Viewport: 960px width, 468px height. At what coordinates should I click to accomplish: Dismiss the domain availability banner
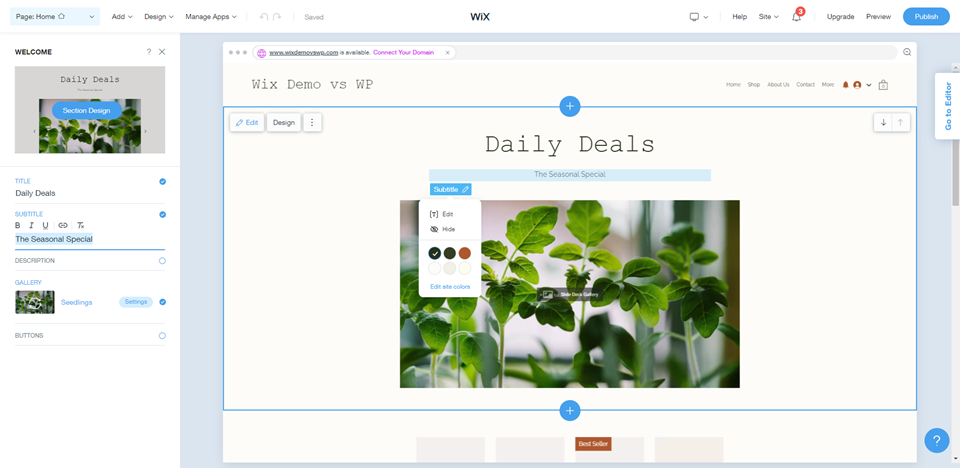click(448, 53)
